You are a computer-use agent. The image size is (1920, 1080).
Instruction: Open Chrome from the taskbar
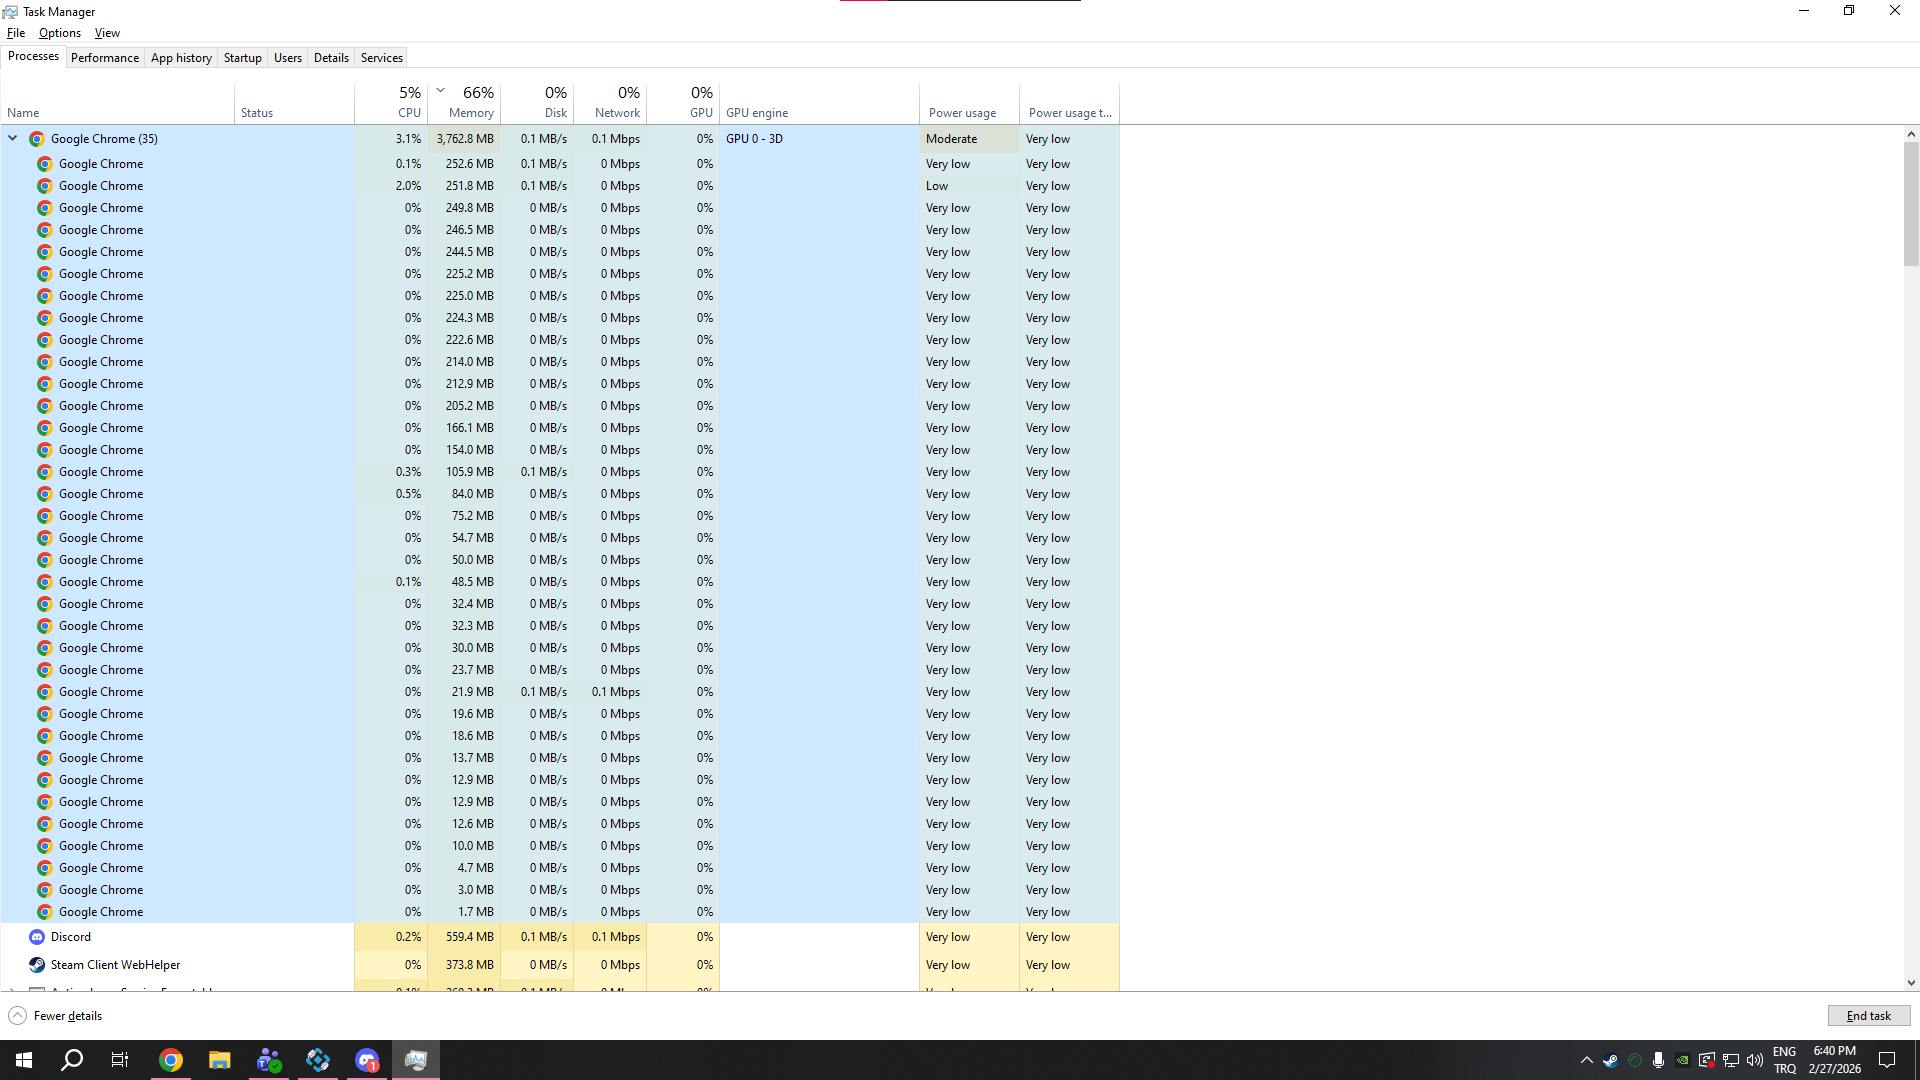(x=171, y=1060)
